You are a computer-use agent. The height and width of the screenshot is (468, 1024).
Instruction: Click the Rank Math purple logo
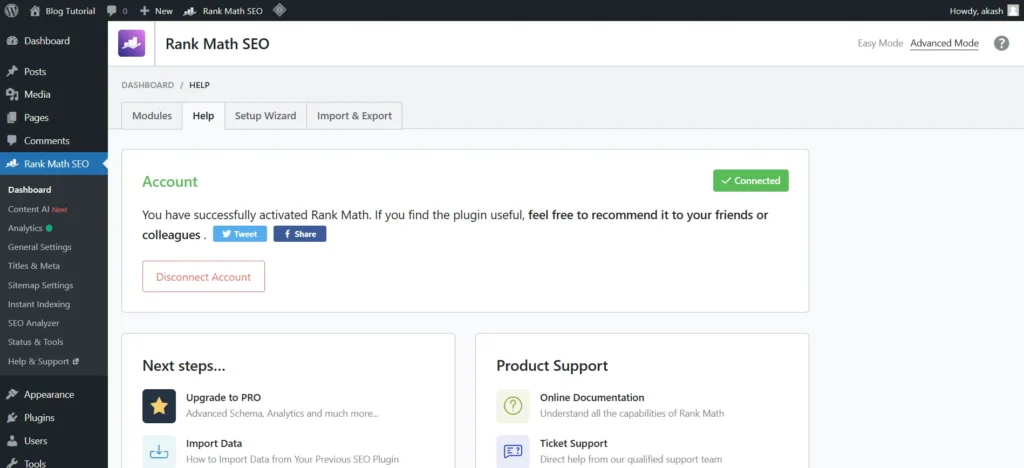(x=131, y=44)
